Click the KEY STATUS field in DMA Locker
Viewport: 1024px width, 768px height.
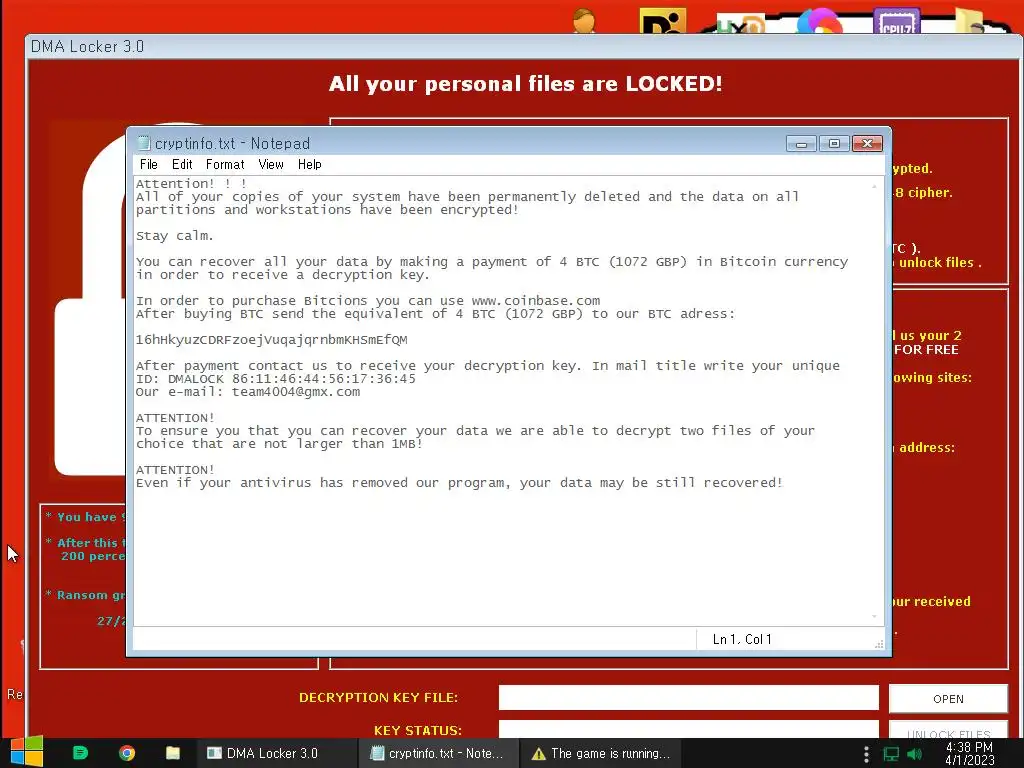click(688, 729)
